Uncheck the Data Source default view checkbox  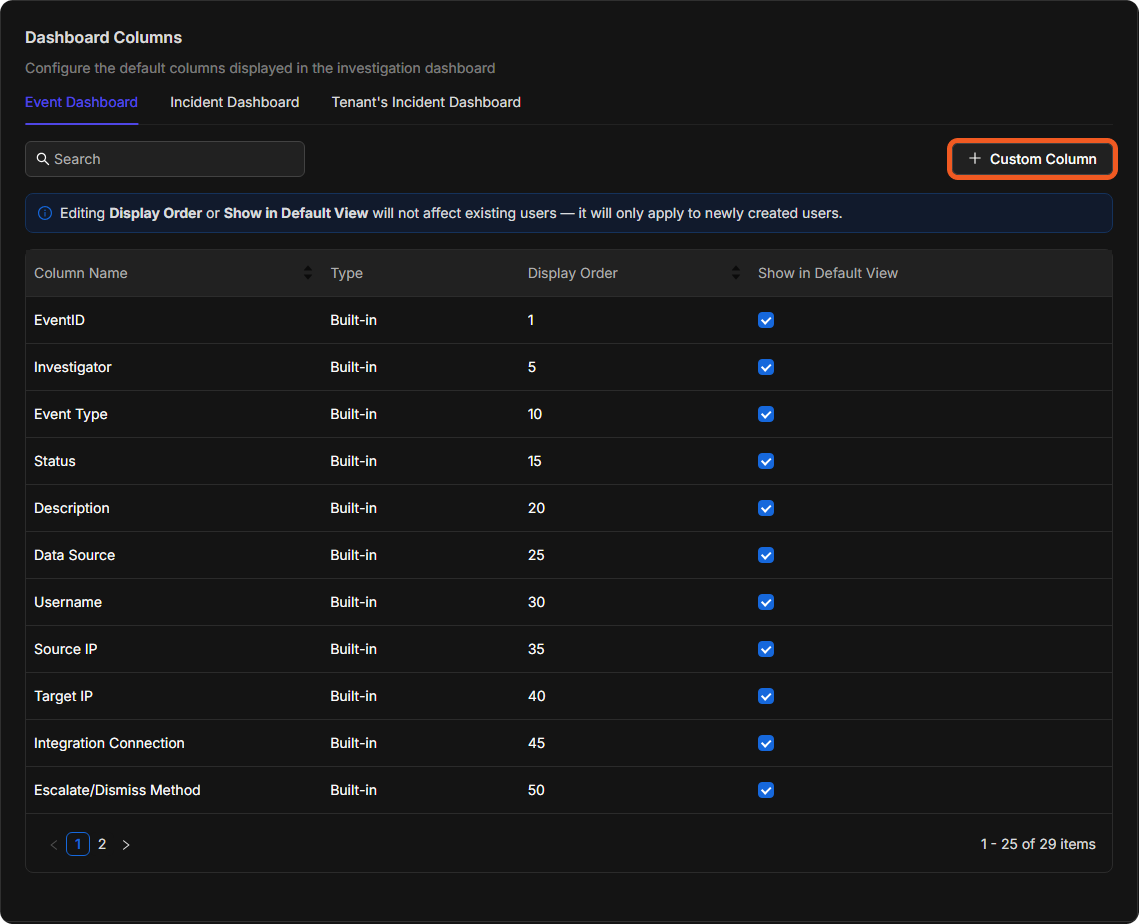[766, 555]
